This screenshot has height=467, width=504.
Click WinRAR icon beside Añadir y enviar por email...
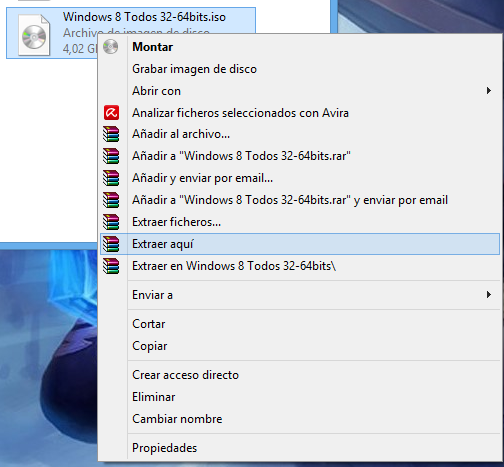click(x=111, y=178)
